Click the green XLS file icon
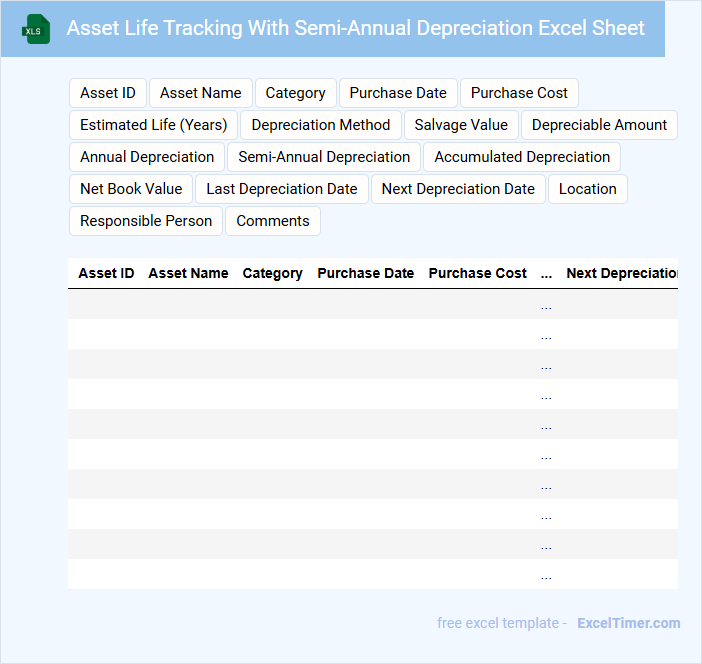This screenshot has width=702, height=664. tap(36, 29)
